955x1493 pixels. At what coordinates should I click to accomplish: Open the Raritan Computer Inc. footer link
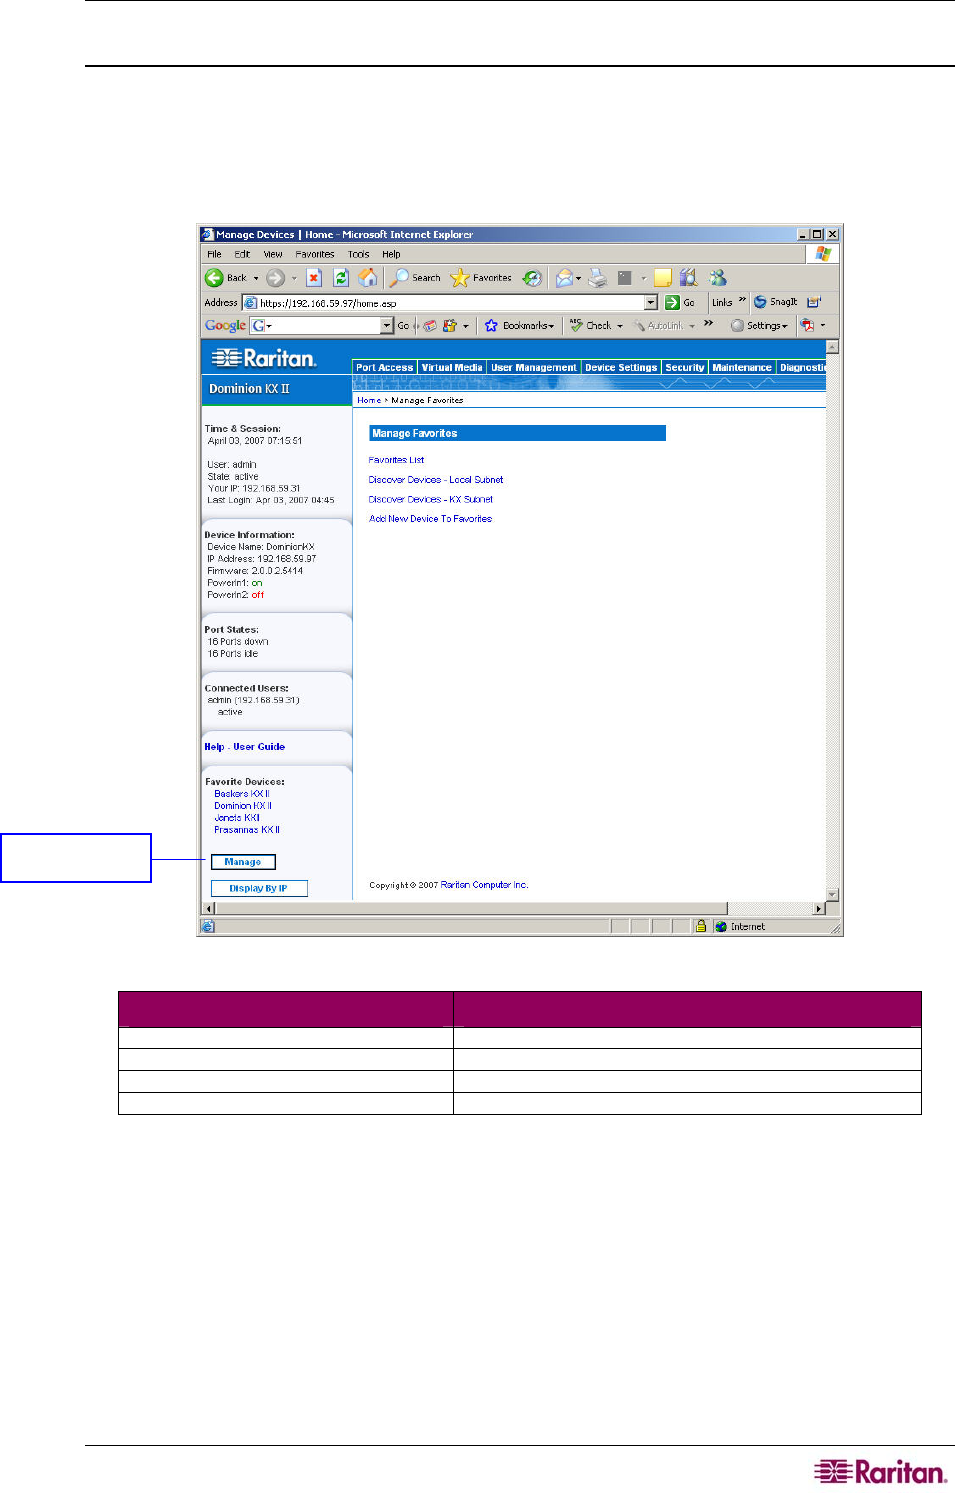[484, 885]
